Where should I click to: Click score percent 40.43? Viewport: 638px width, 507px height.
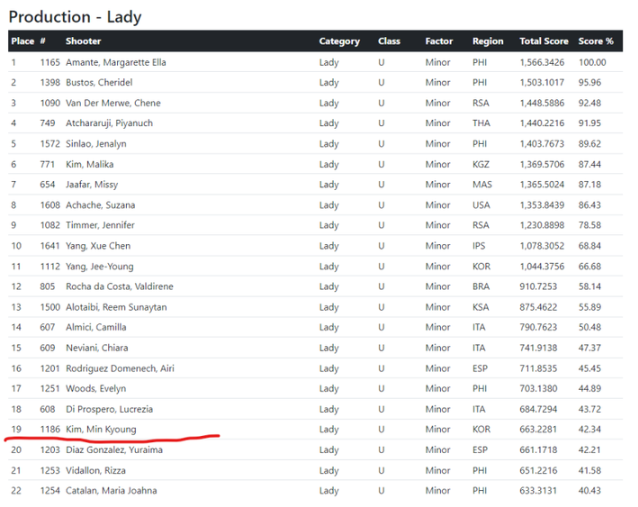590,490
